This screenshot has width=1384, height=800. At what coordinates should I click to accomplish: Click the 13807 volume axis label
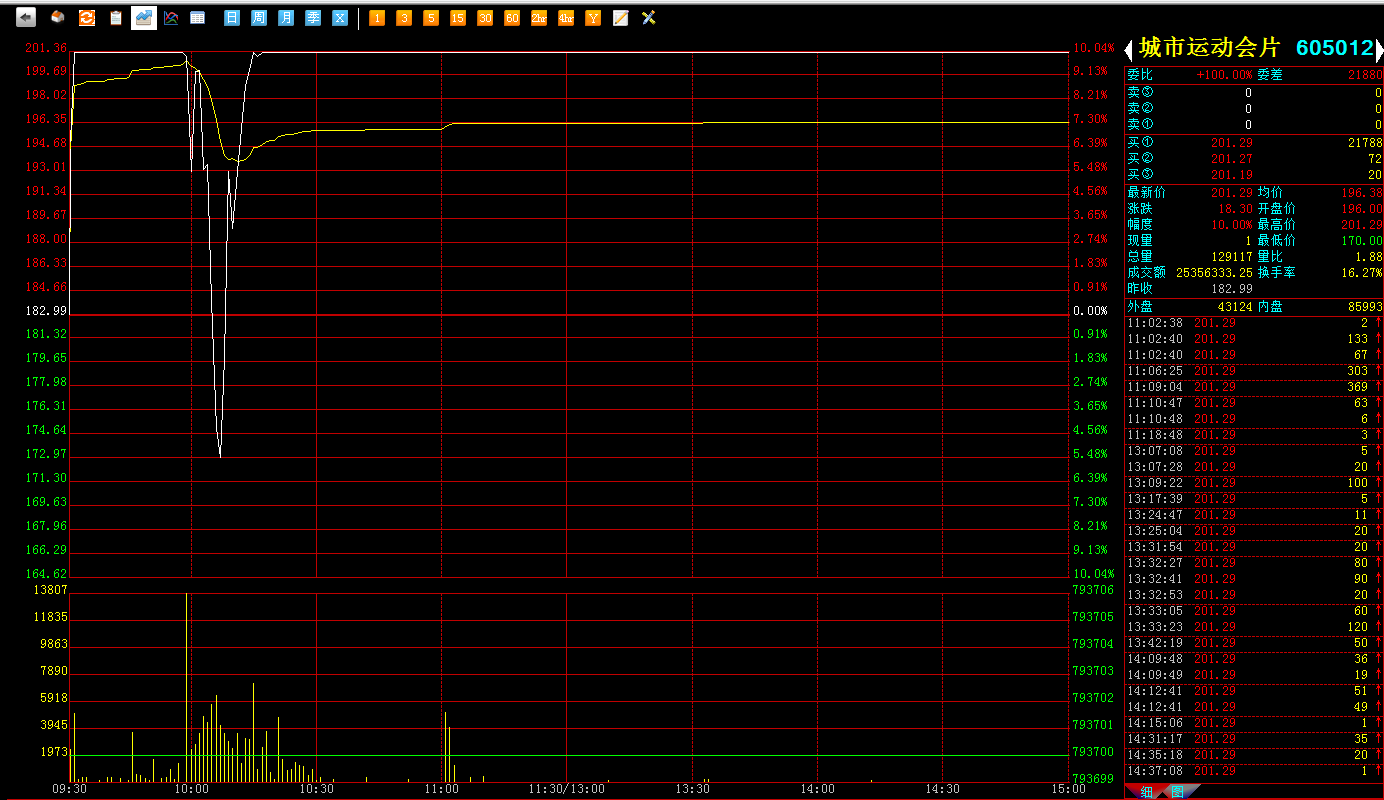[x=51, y=590]
